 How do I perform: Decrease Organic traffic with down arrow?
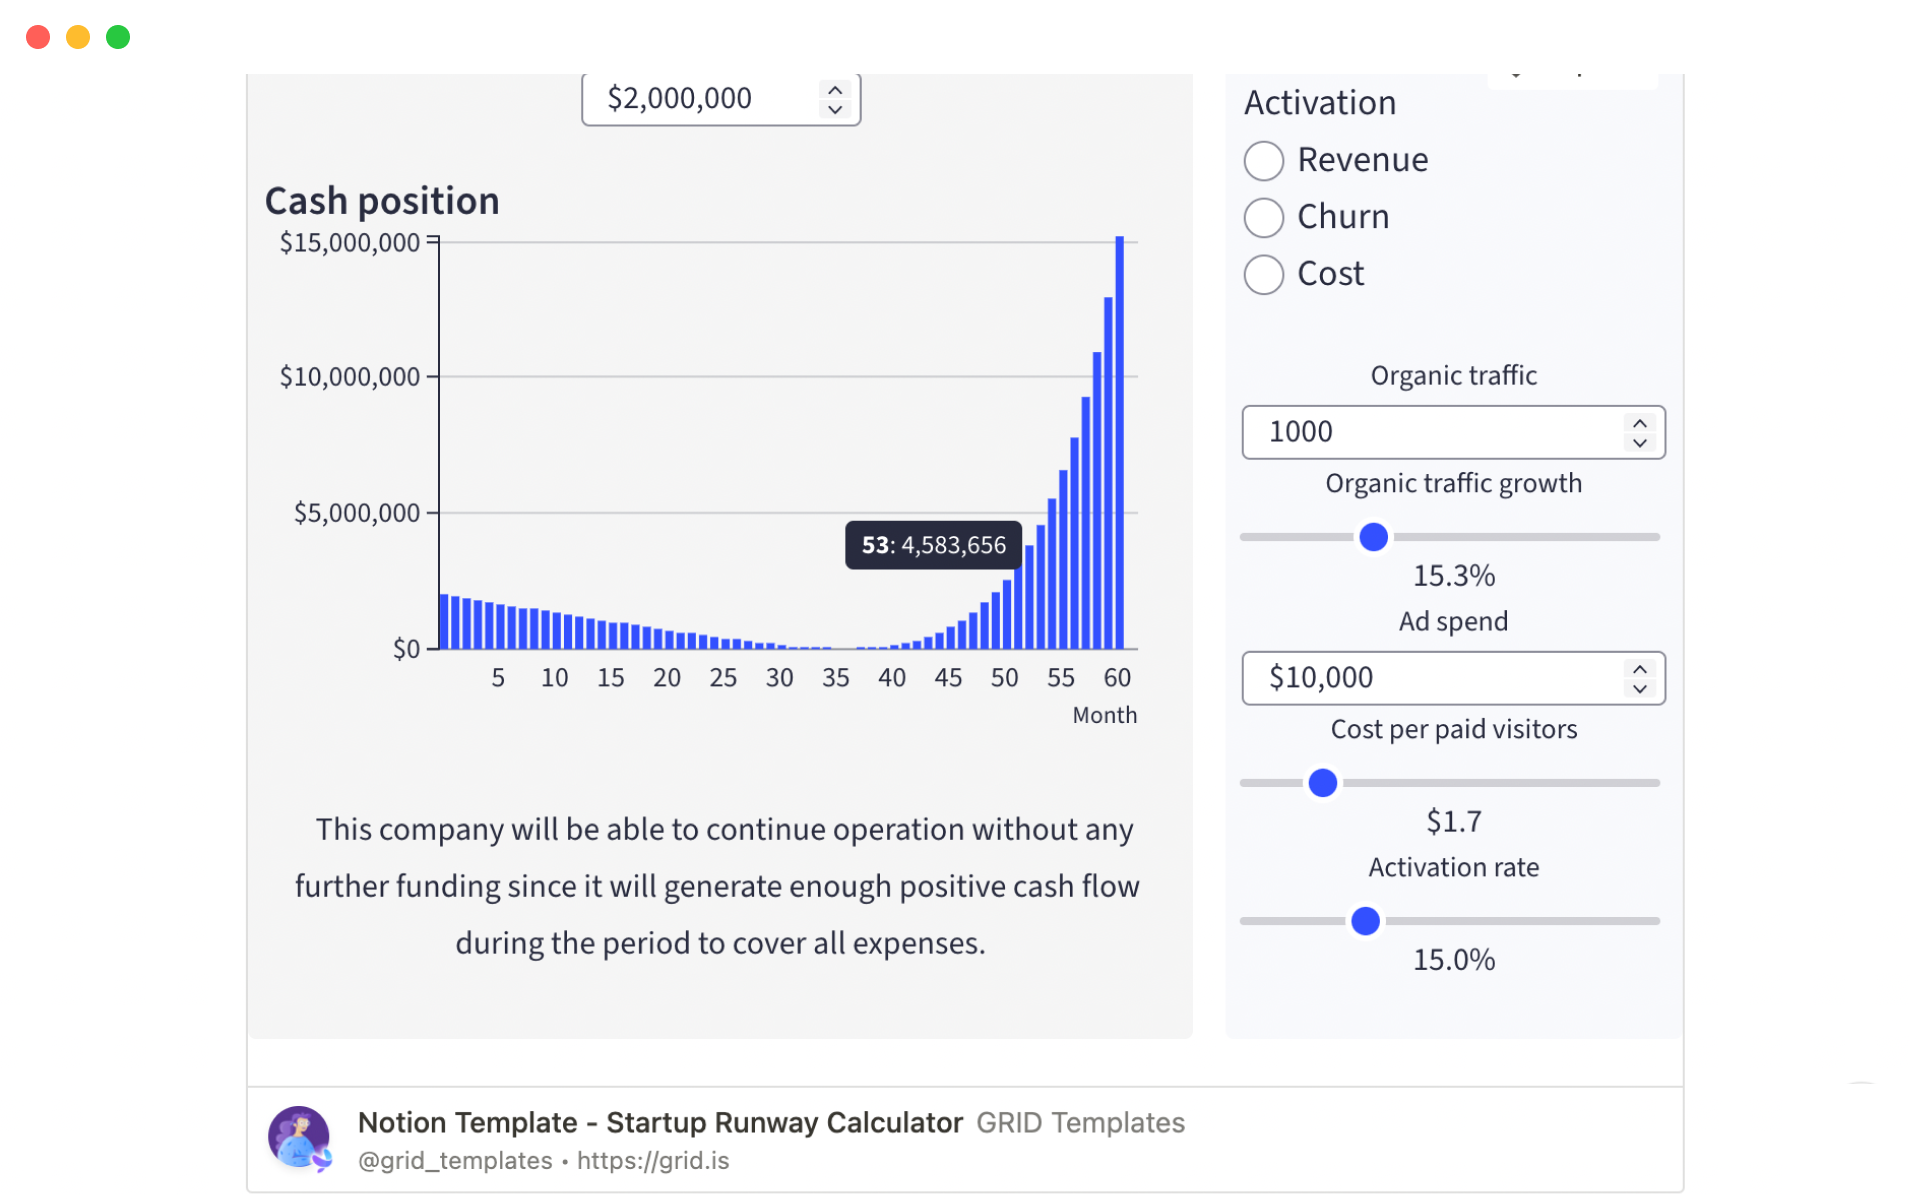[1640, 443]
